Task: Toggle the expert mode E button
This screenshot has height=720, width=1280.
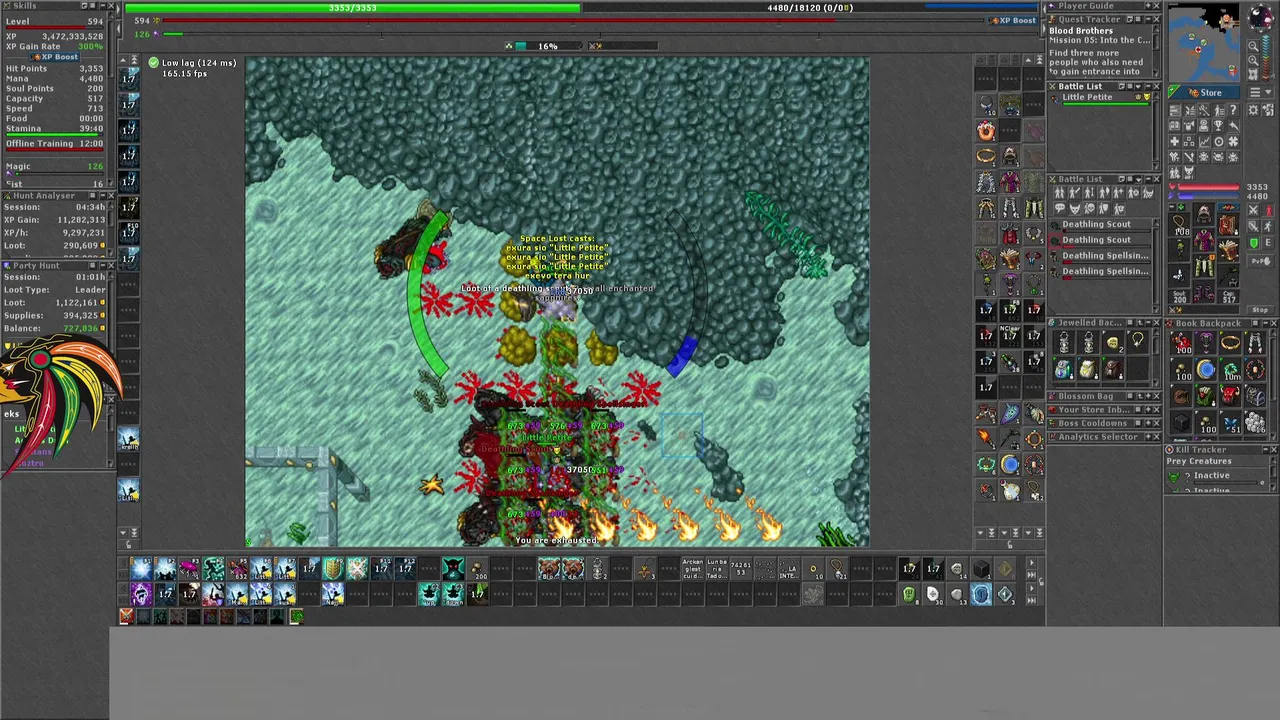Action: (x=1268, y=243)
